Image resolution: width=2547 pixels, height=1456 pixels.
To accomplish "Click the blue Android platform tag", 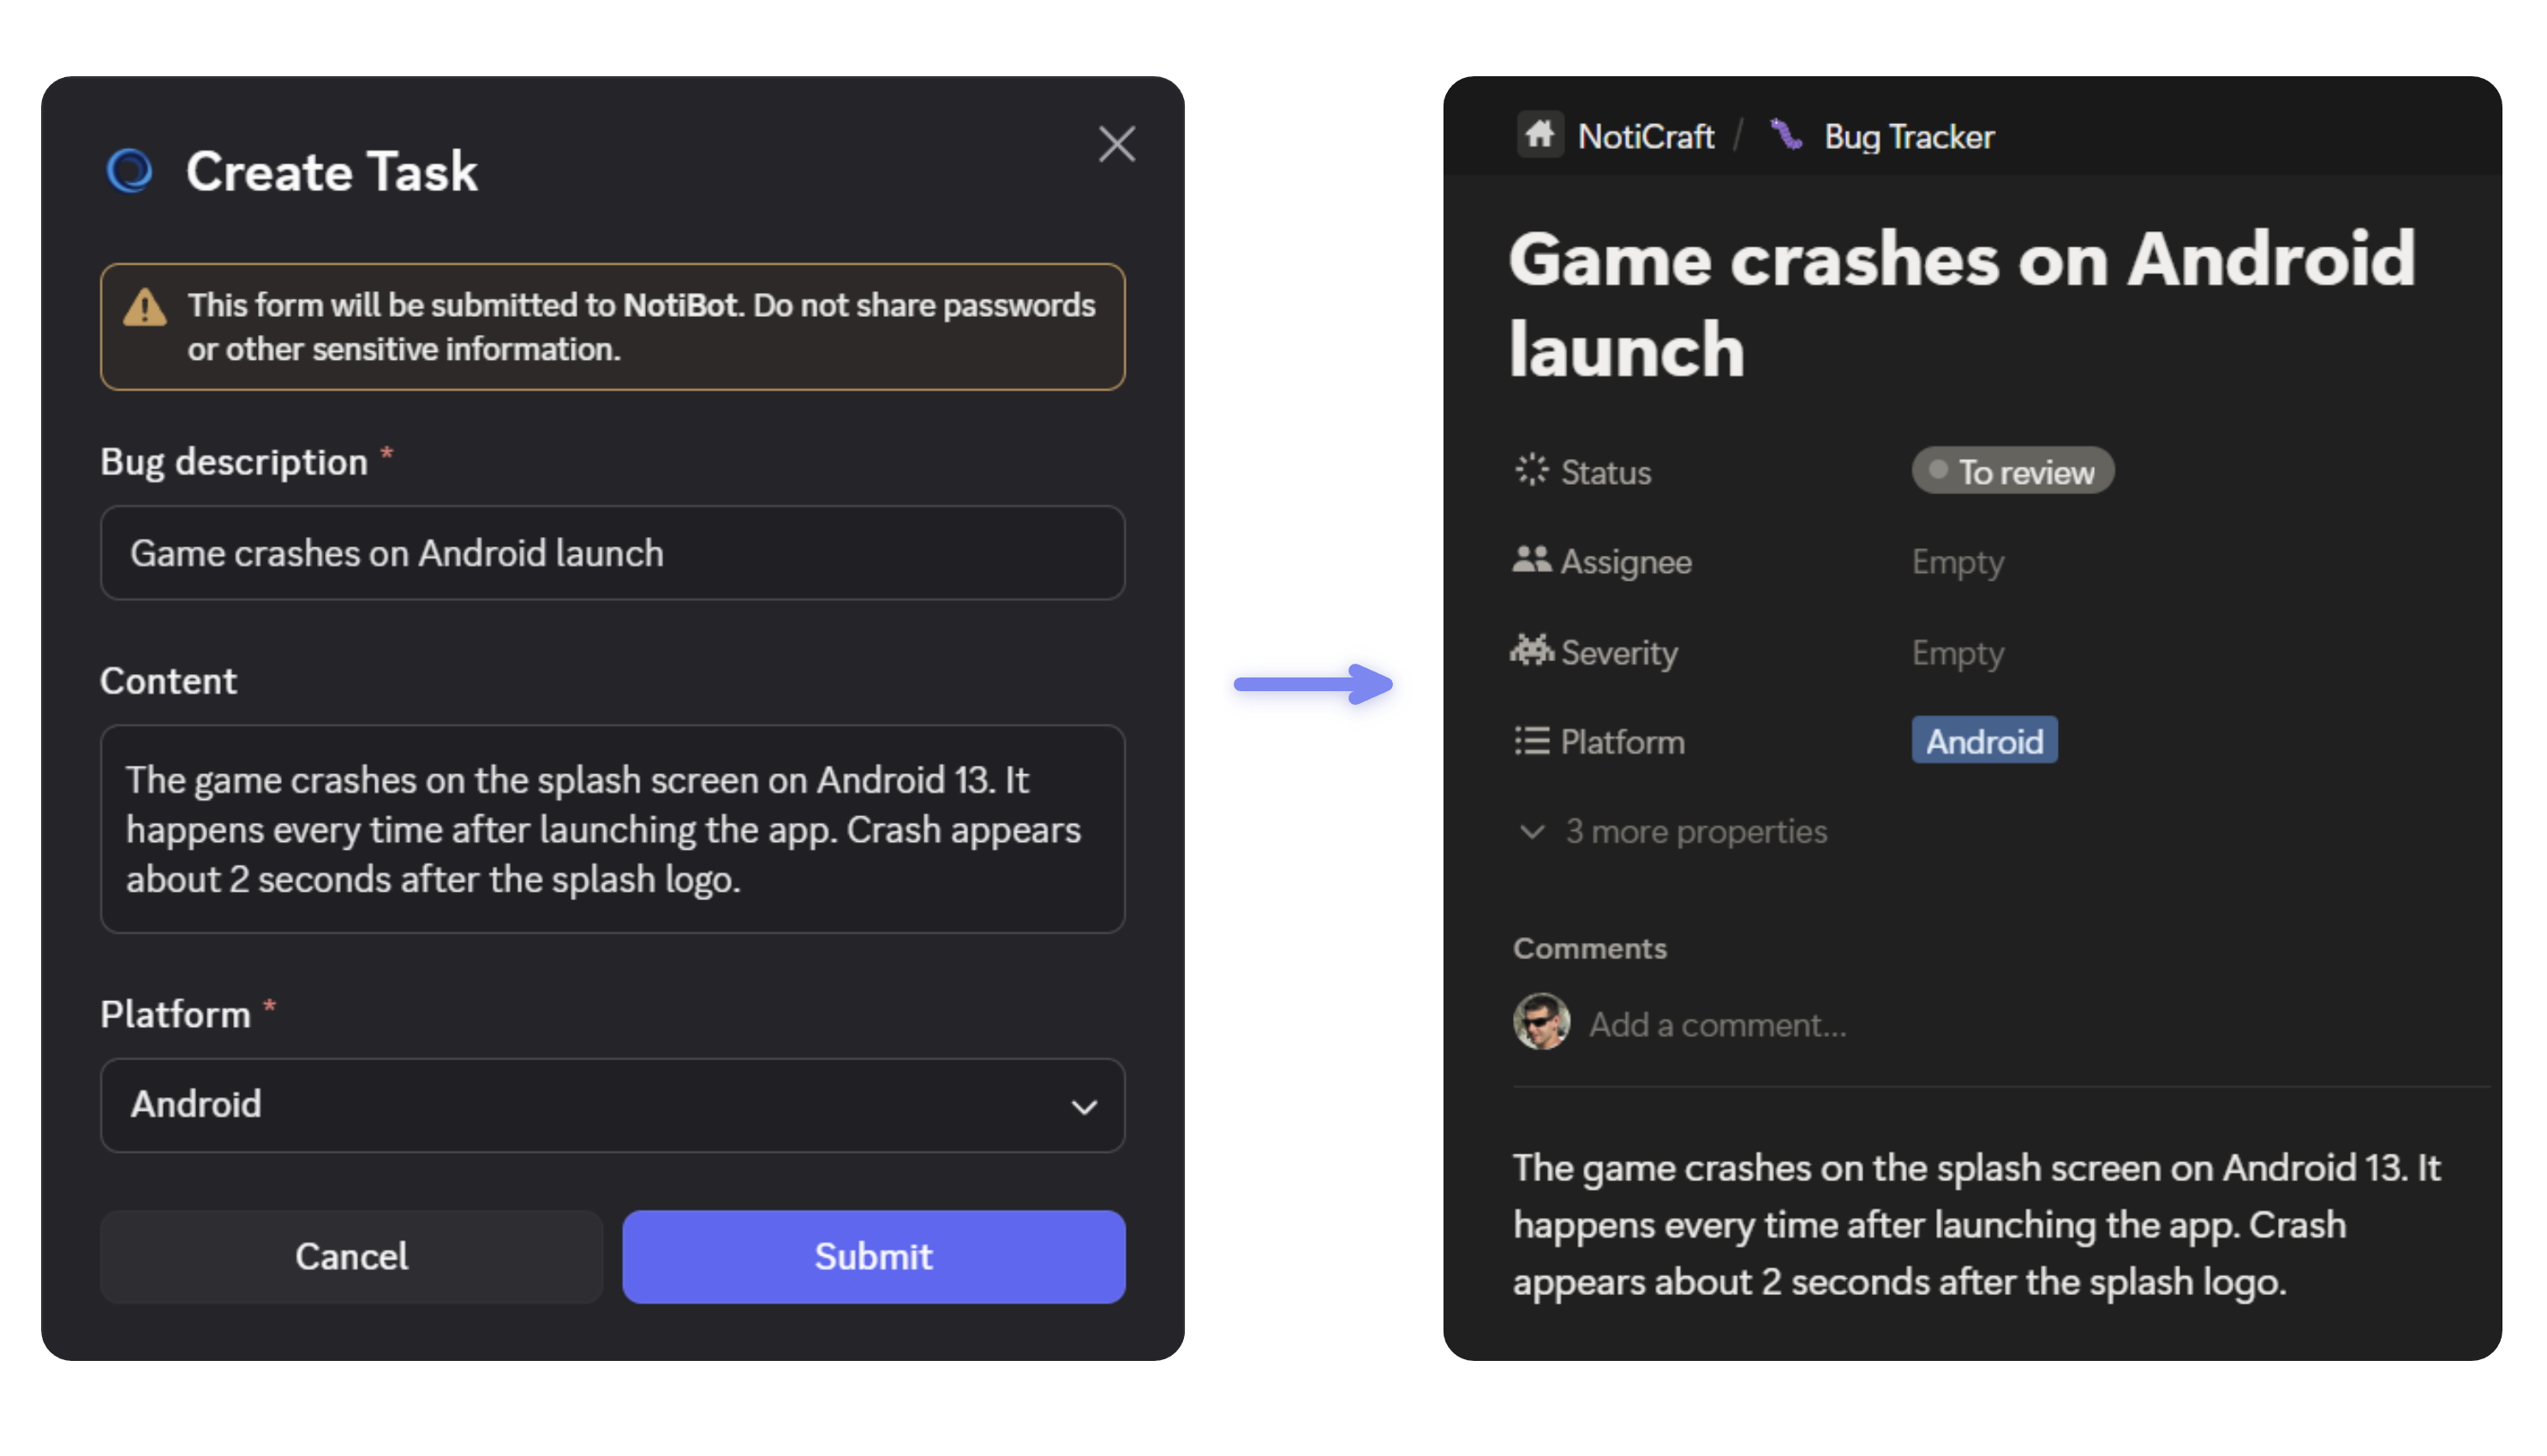I will (1984, 741).
